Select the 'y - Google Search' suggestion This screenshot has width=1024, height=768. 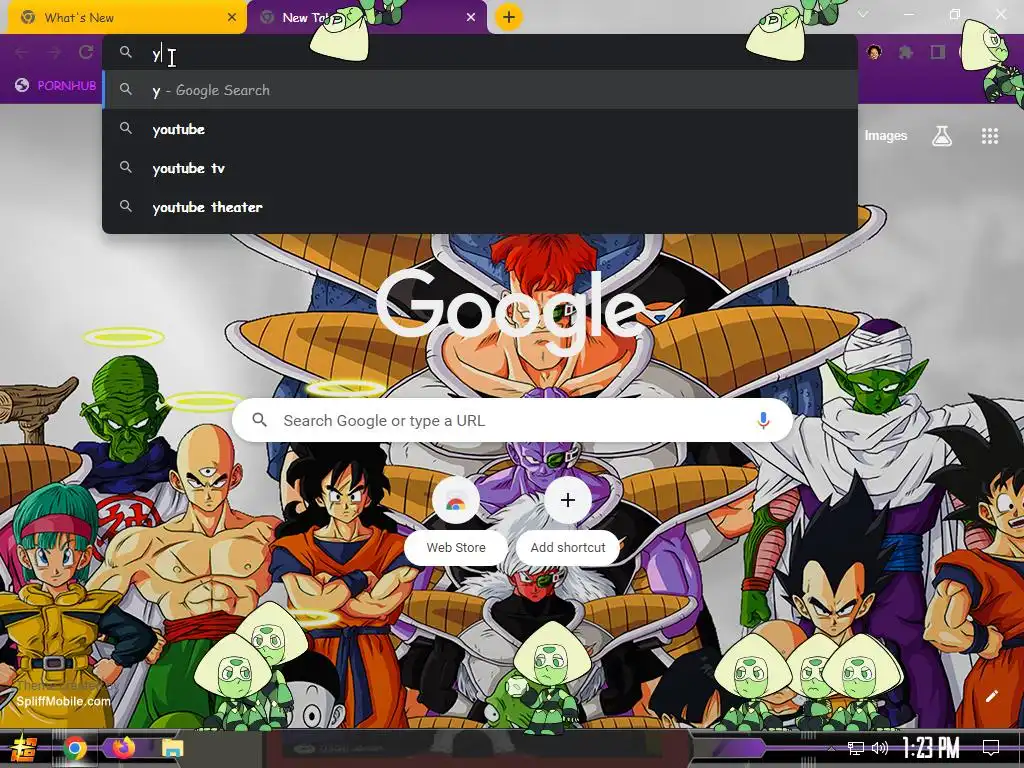pyautogui.click(x=480, y=90)
